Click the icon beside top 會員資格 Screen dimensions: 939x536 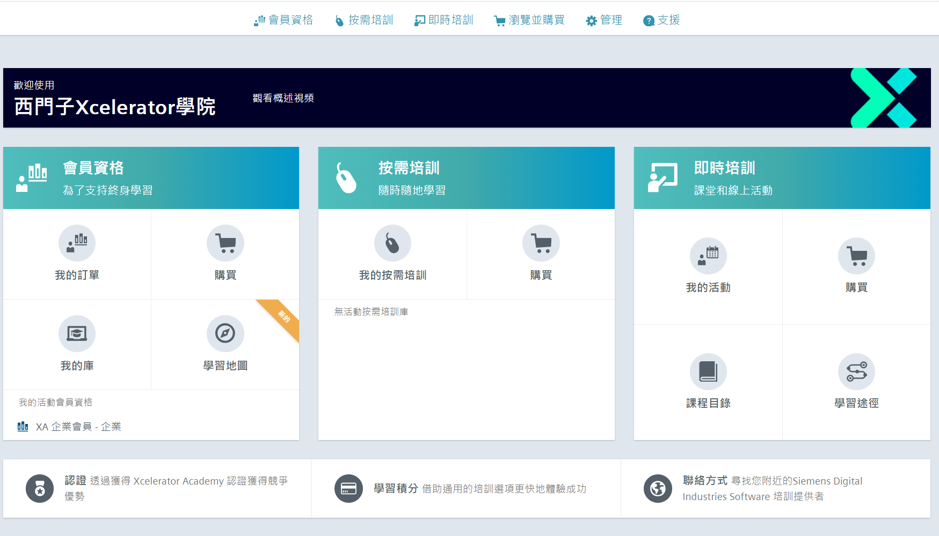(259, 21)
